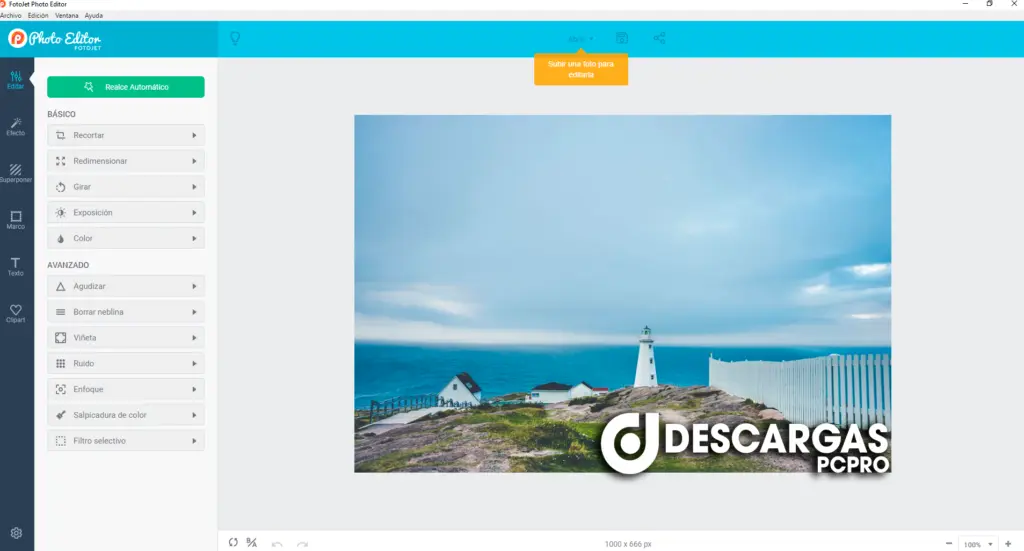This screenshot has width=1024, height=551.
Task: Open the Efecto panel in sidebar
Action: point(16,126)
